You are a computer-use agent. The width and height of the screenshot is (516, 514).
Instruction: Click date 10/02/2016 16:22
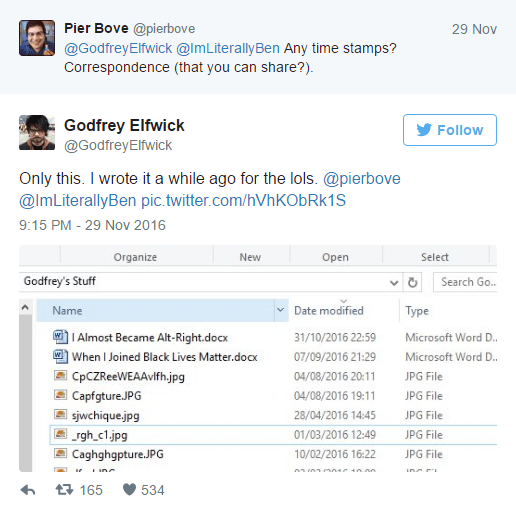point(335,454)
